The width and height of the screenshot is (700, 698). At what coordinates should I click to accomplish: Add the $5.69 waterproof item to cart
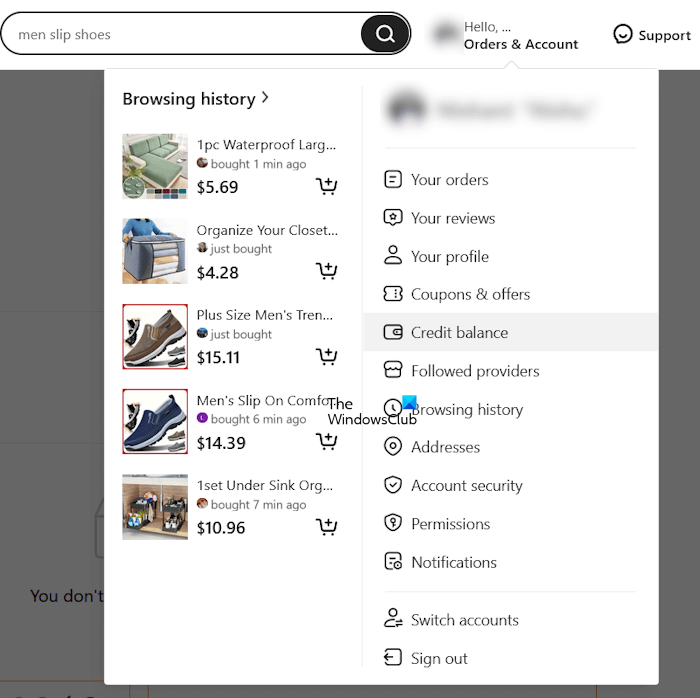[x=326, y=187]
